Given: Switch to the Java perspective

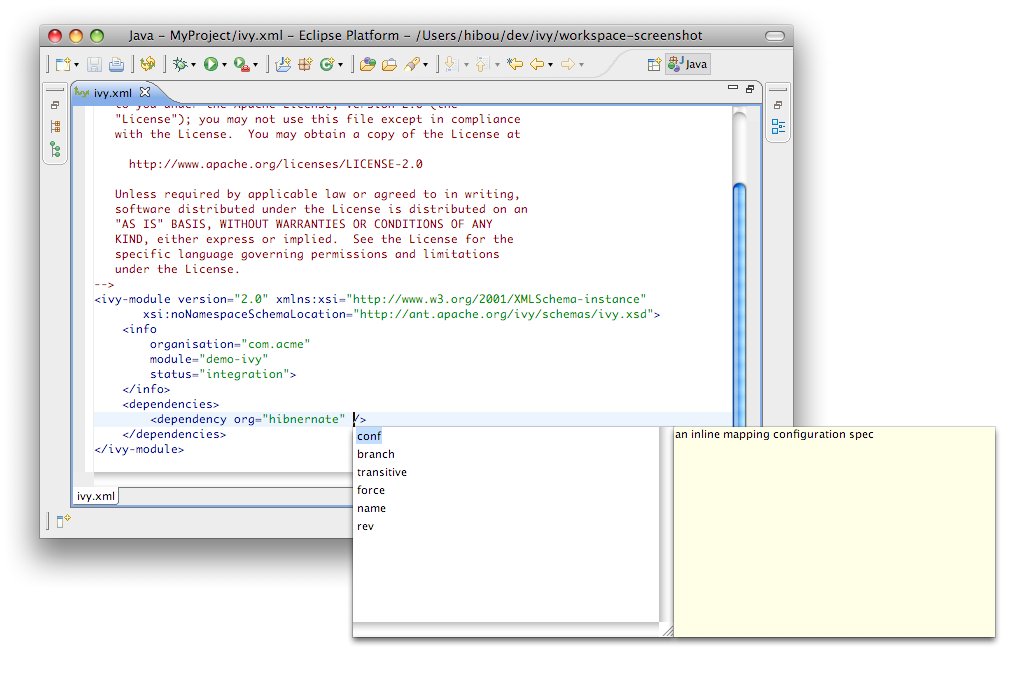Looking at the screenshot, I should coord(688,65).
